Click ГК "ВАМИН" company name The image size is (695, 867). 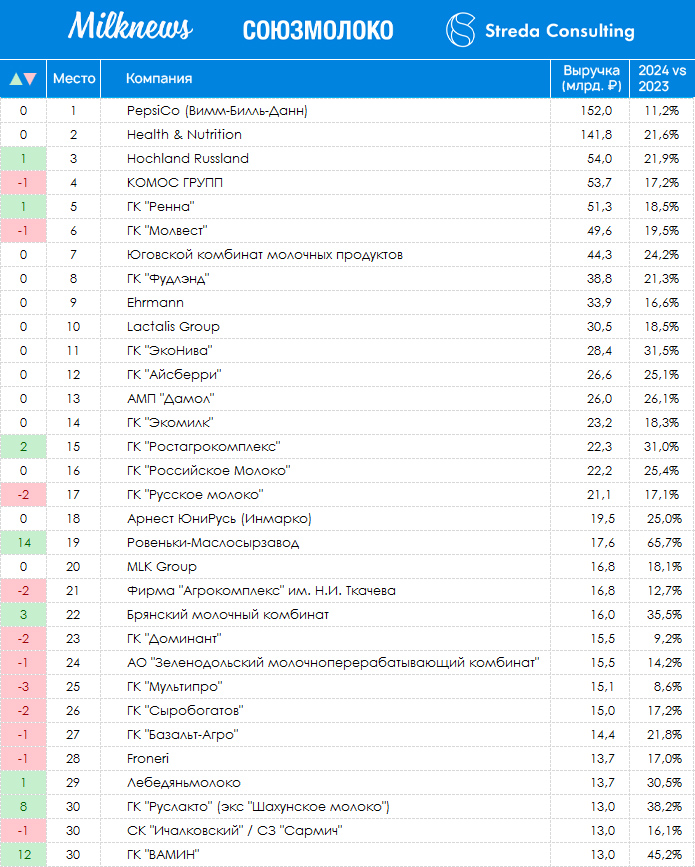click(x=163, y=855)
